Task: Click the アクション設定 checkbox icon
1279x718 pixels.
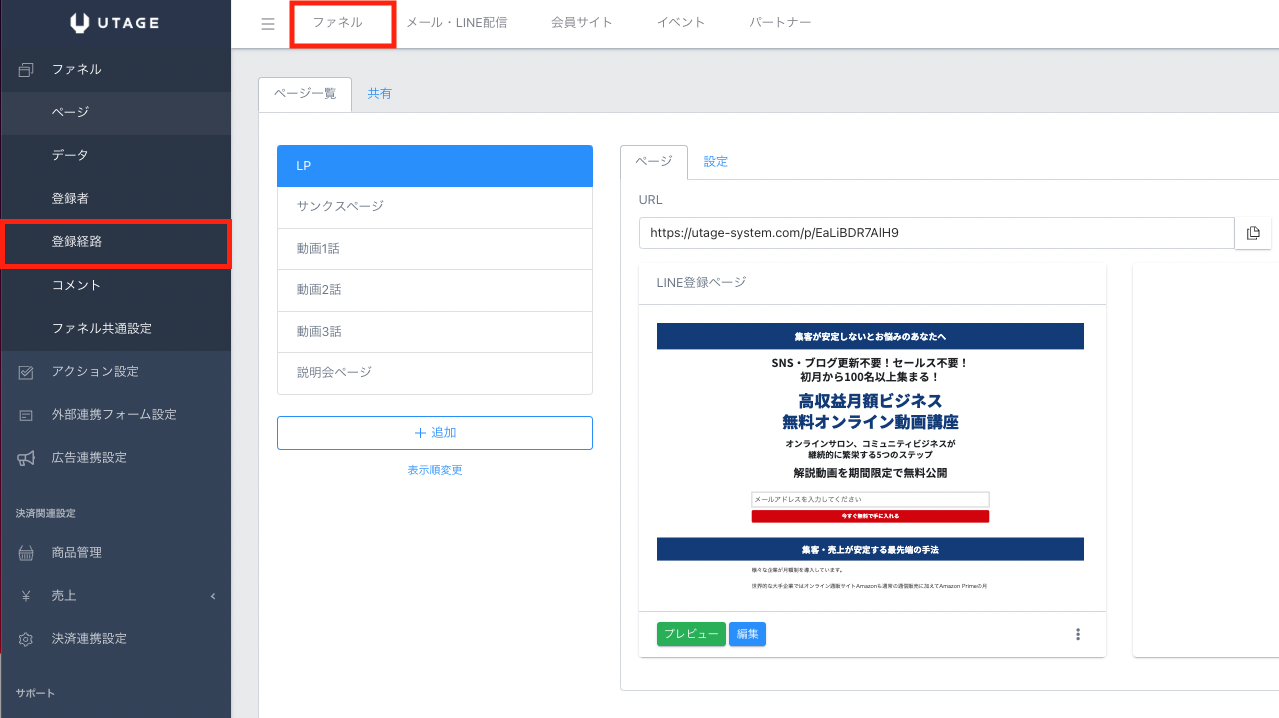Action: [26, 372]
